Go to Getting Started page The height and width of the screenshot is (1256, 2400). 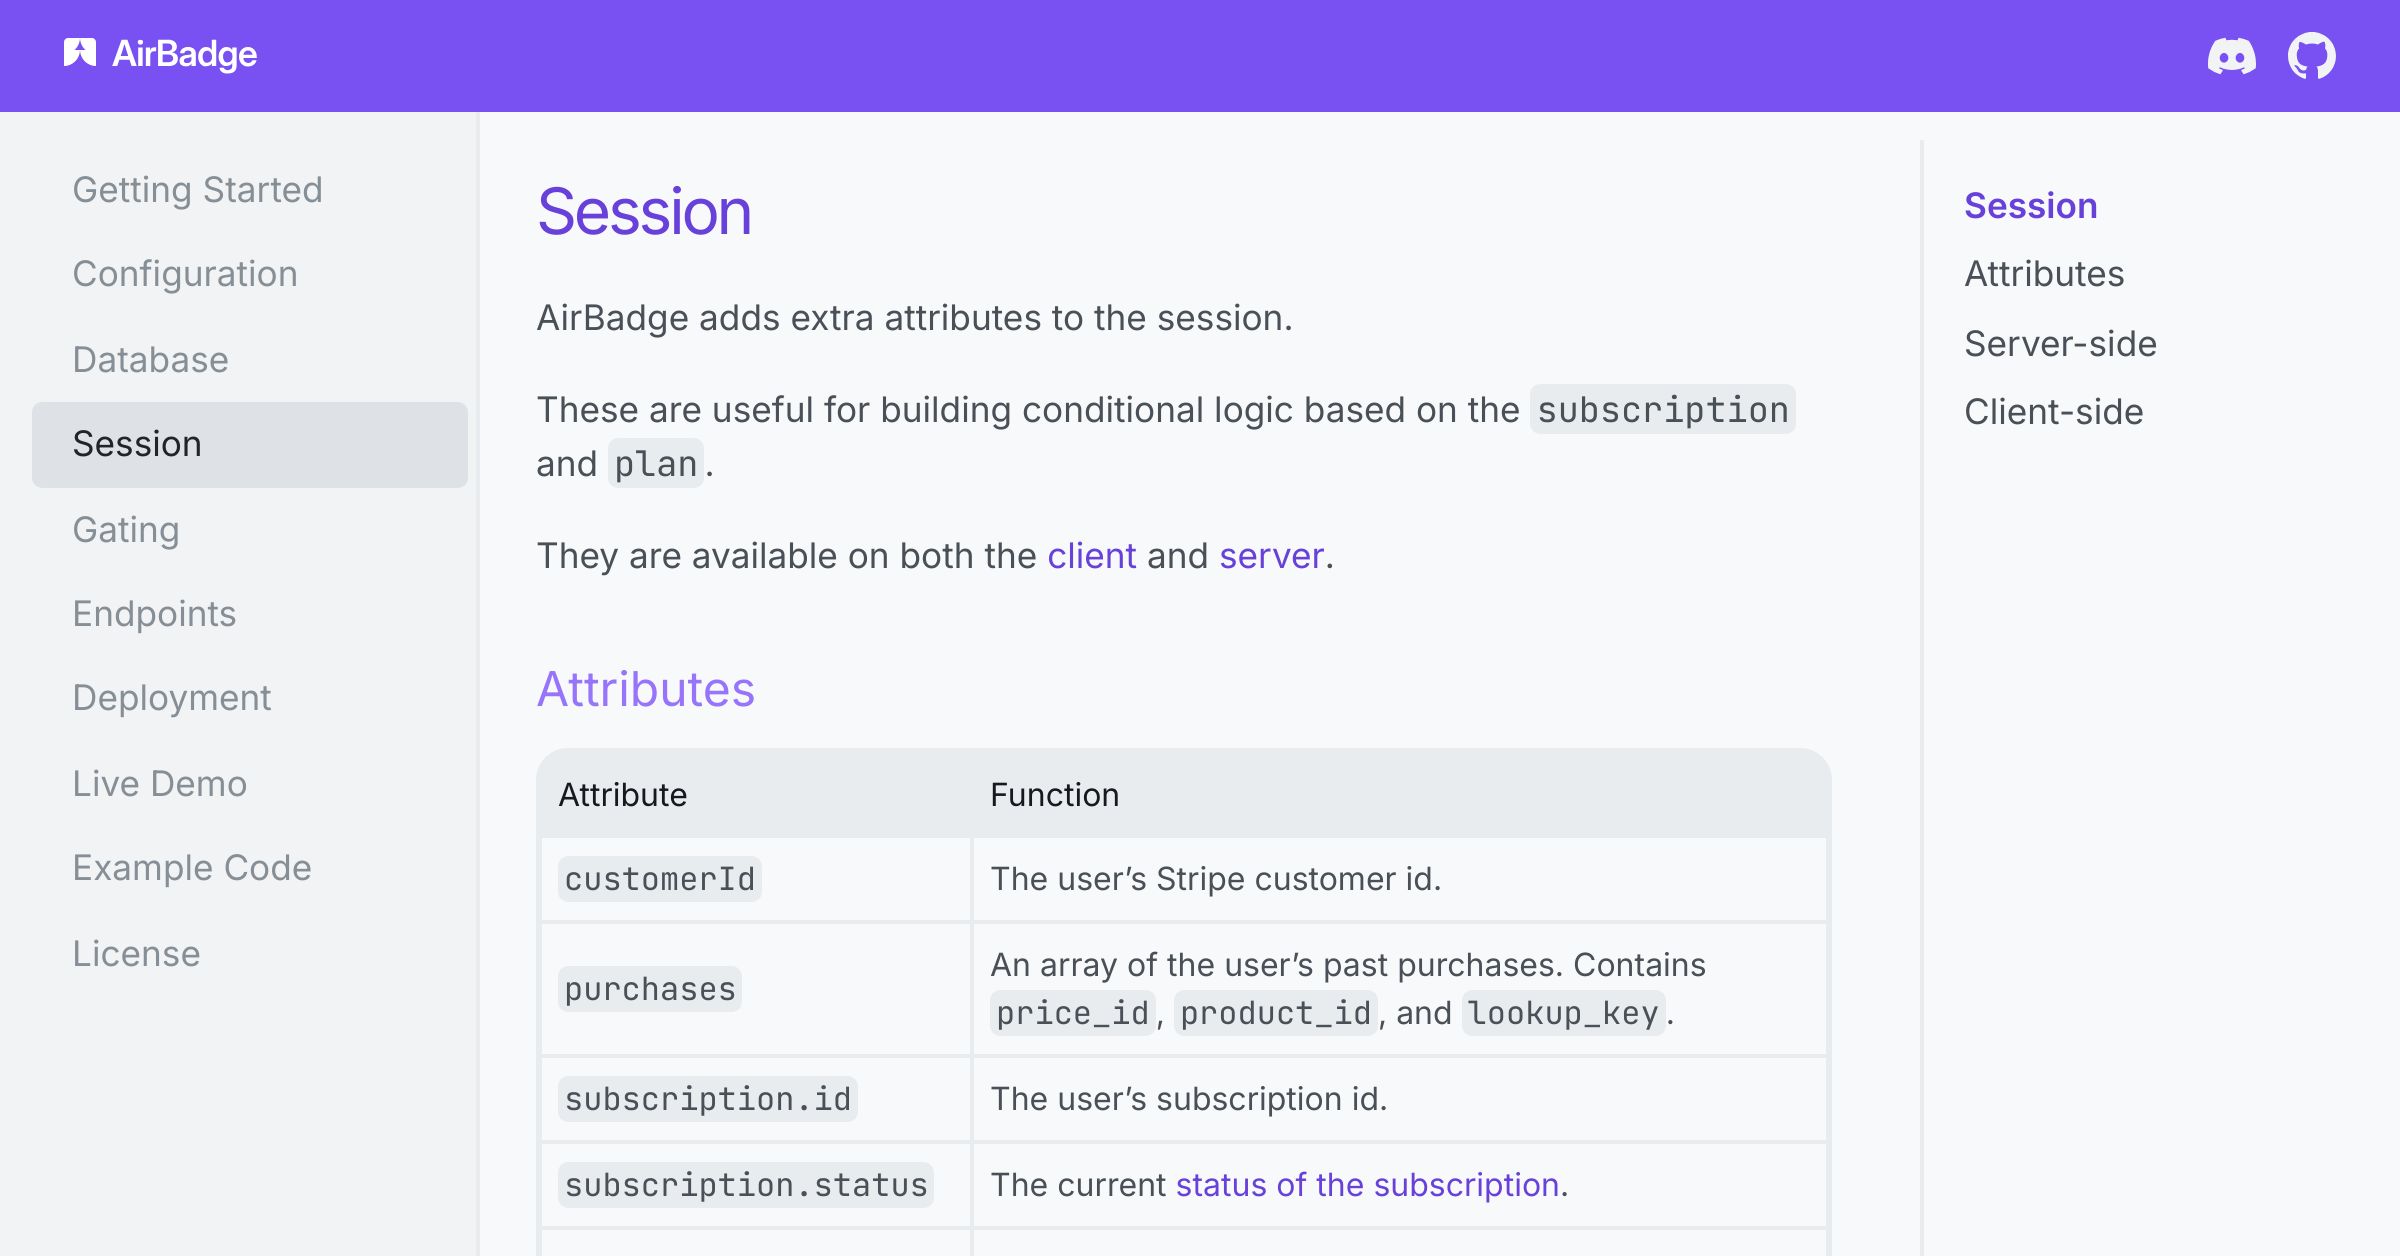pos(197,190)
